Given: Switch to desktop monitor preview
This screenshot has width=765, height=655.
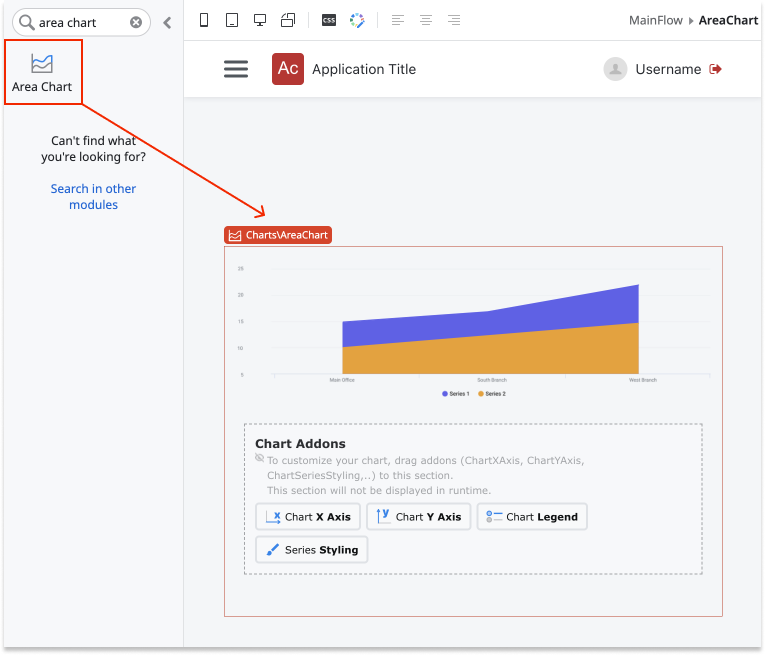Looking at the screenshot, I should (x=260, y=20).
